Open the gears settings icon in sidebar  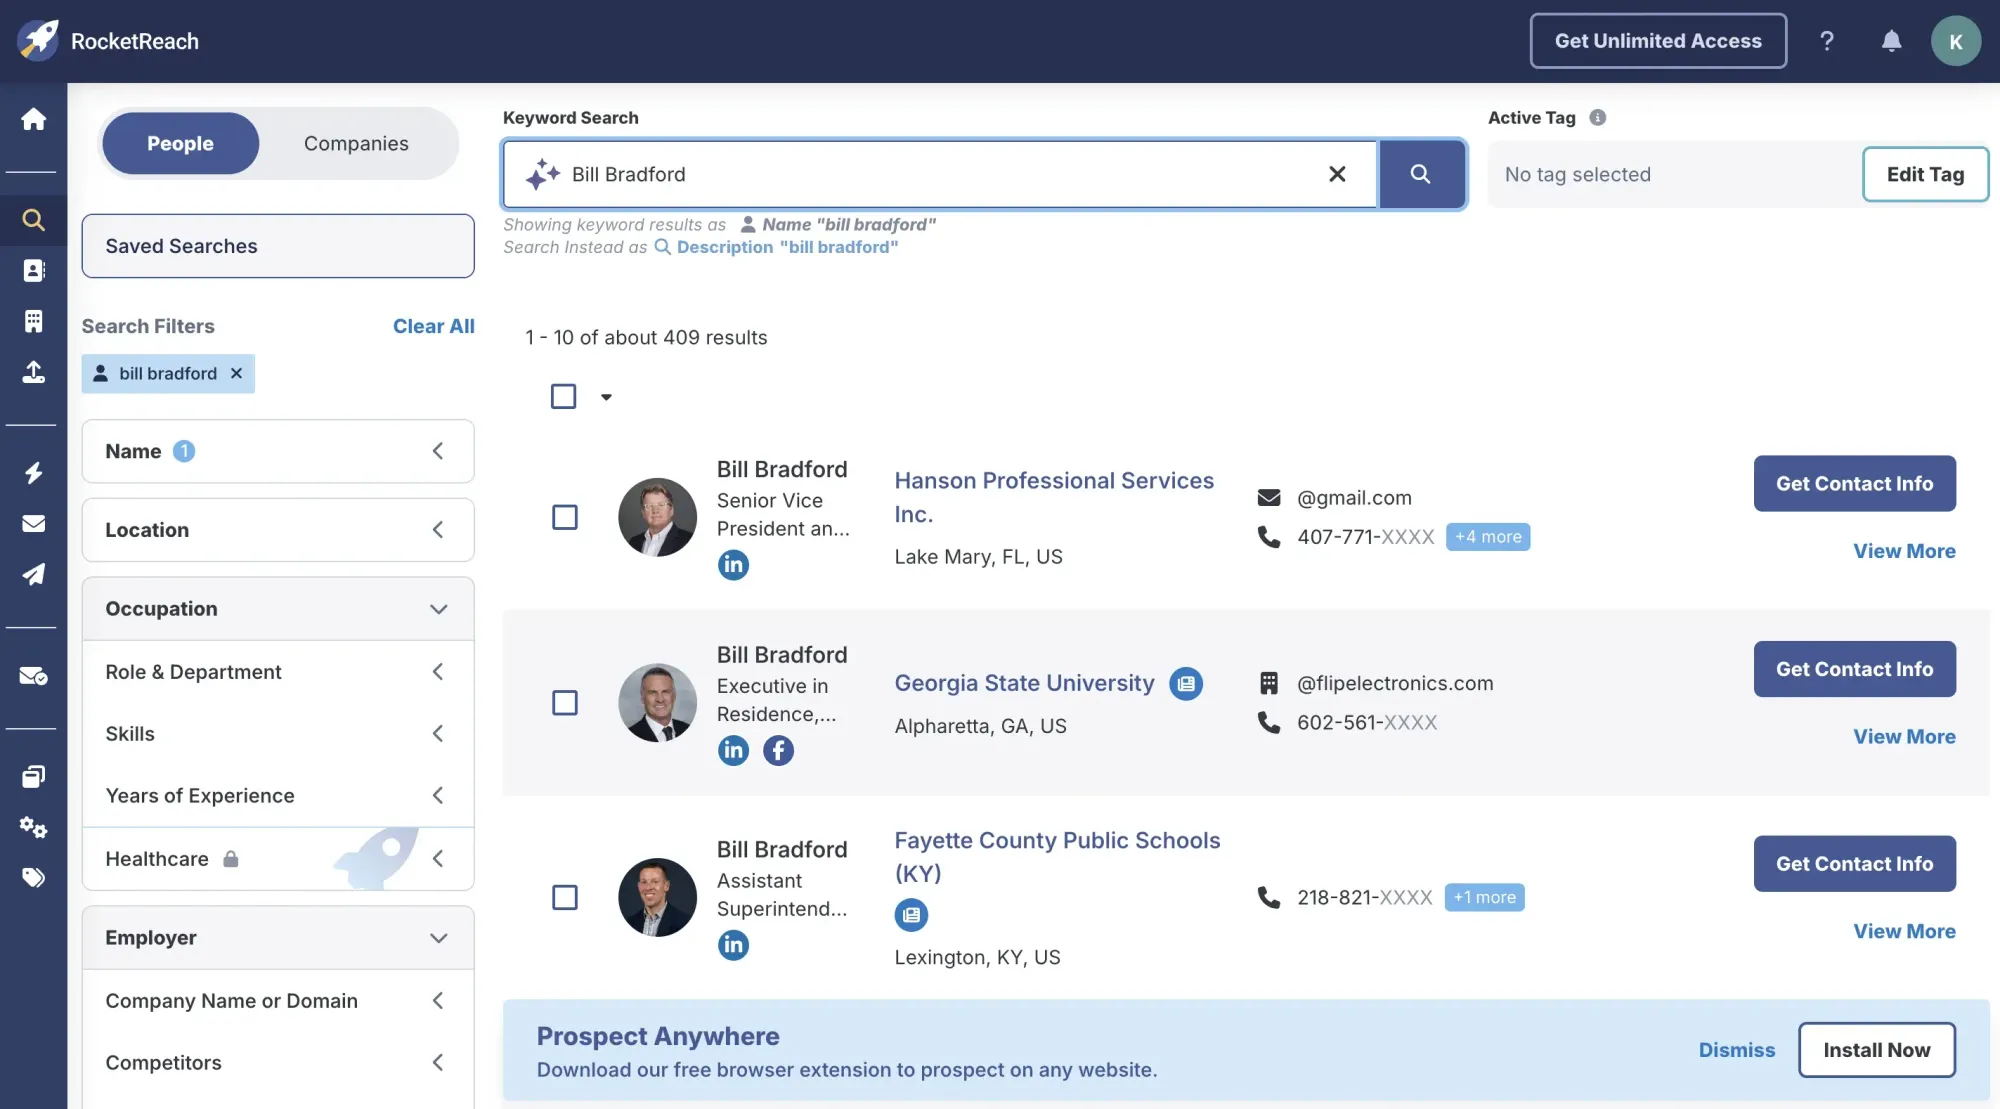coord(33,827)
